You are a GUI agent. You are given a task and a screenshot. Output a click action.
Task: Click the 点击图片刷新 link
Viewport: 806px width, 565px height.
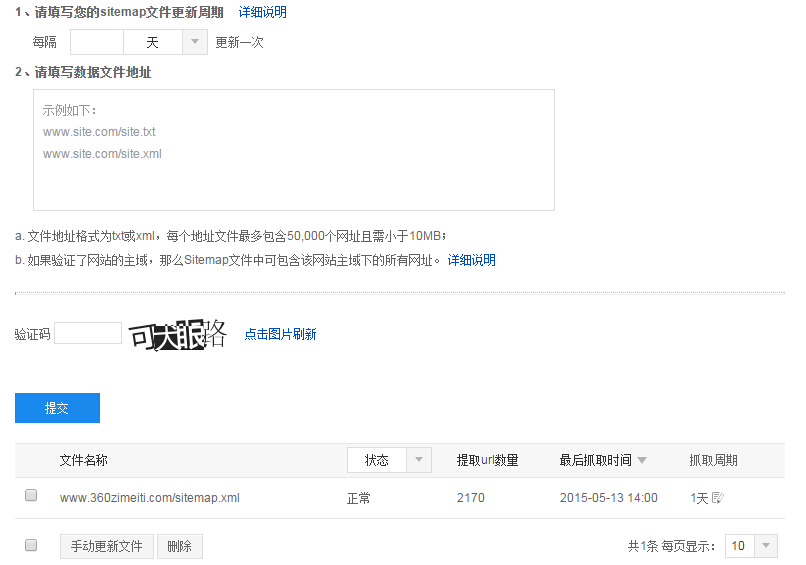click(280, 334)
